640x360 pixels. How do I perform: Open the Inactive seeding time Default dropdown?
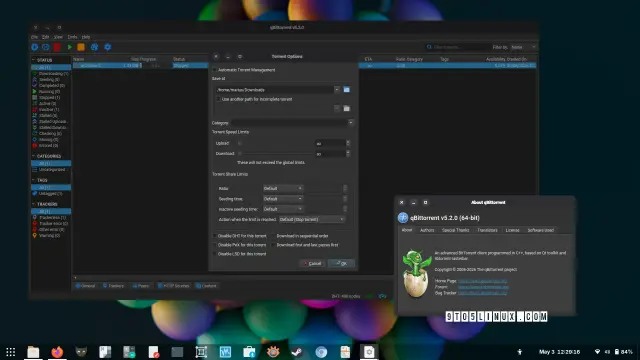click(282, 209)
